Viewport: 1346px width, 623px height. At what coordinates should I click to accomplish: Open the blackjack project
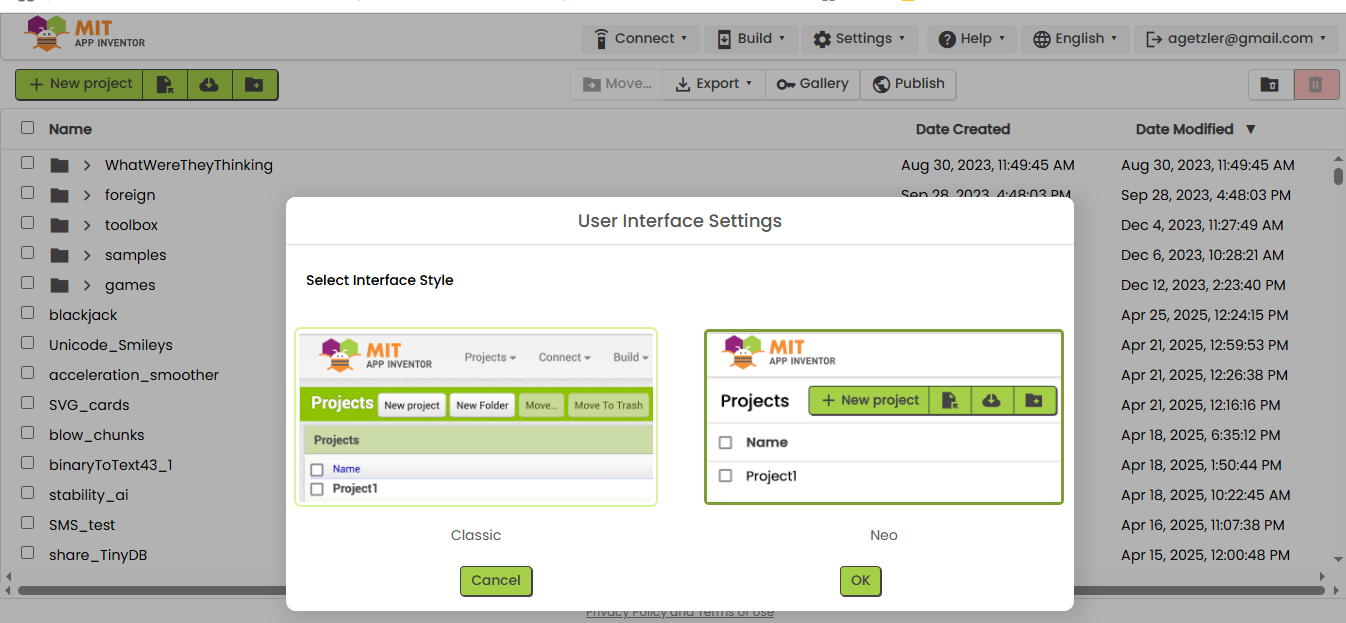click(83, 315)
